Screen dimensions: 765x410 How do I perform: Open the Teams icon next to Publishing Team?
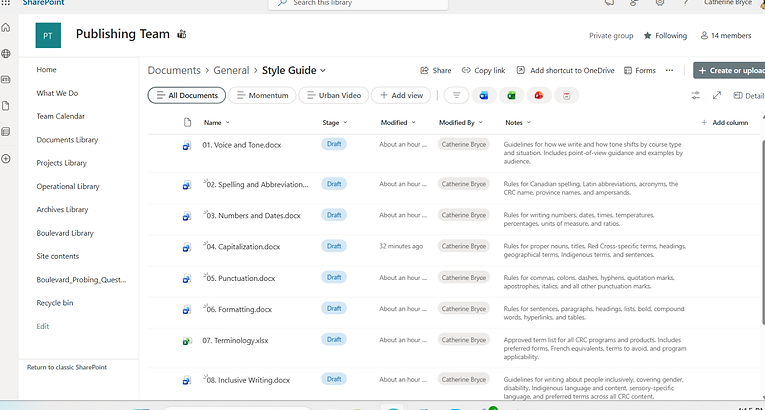click(x=182, y=34)
